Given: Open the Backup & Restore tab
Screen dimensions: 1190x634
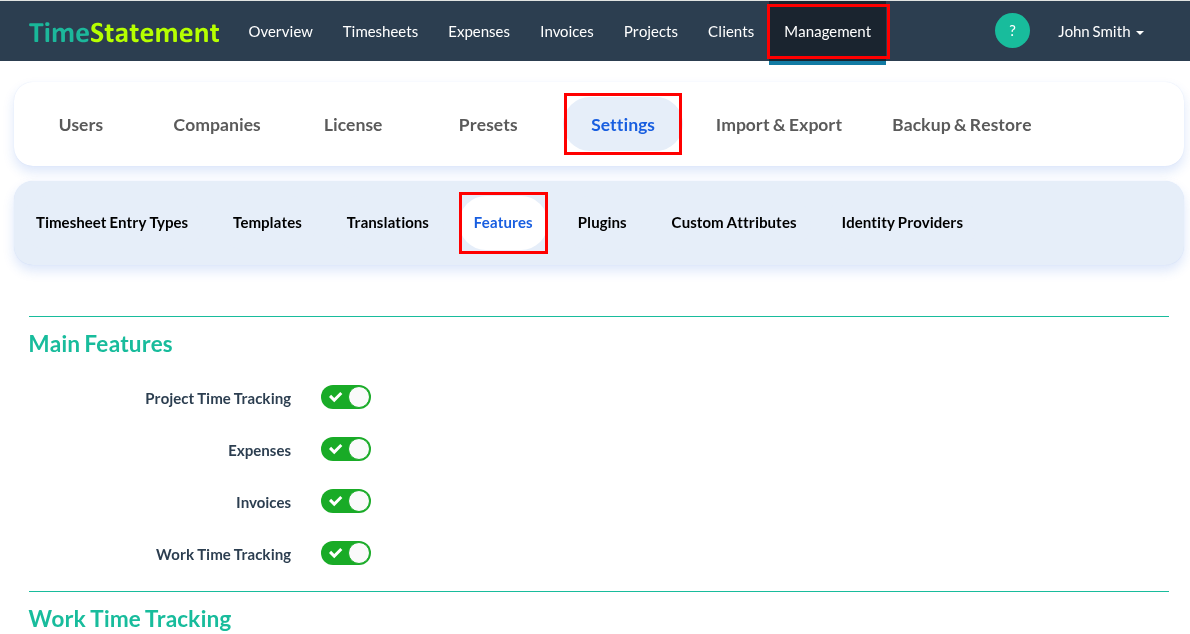Looking at the screenshot, I should 962,125.
